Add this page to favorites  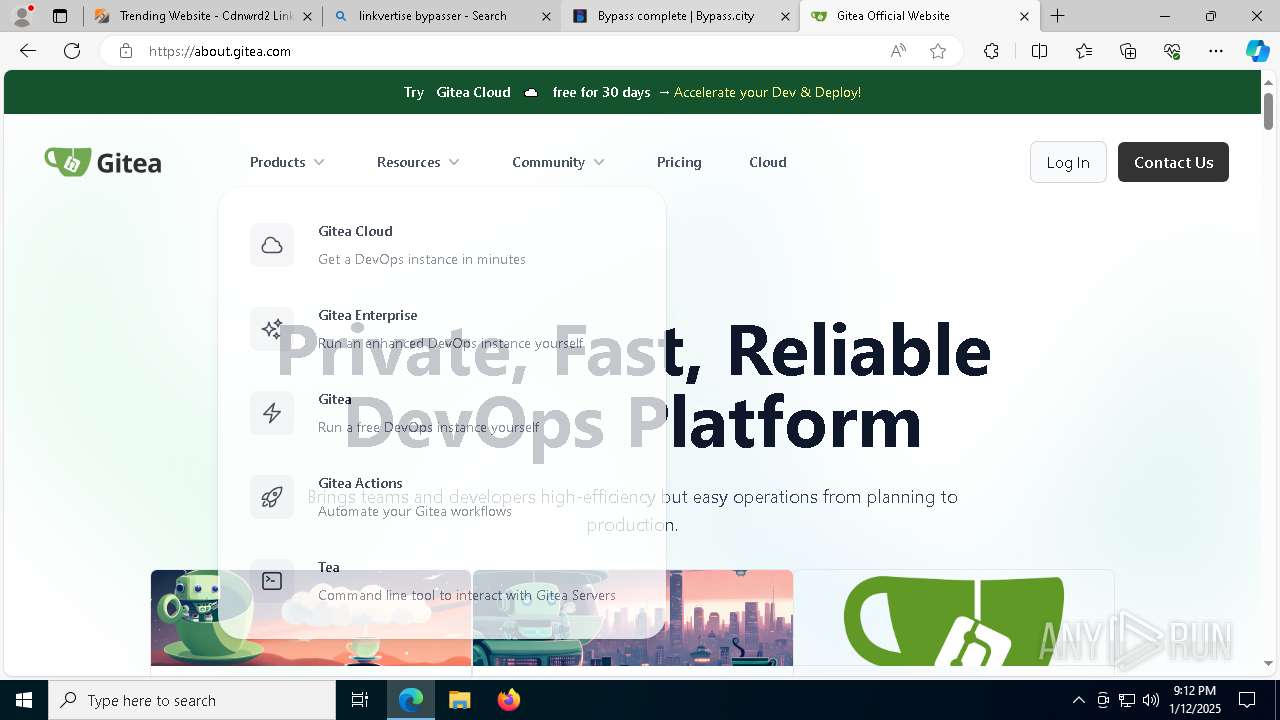pos(938,51)
